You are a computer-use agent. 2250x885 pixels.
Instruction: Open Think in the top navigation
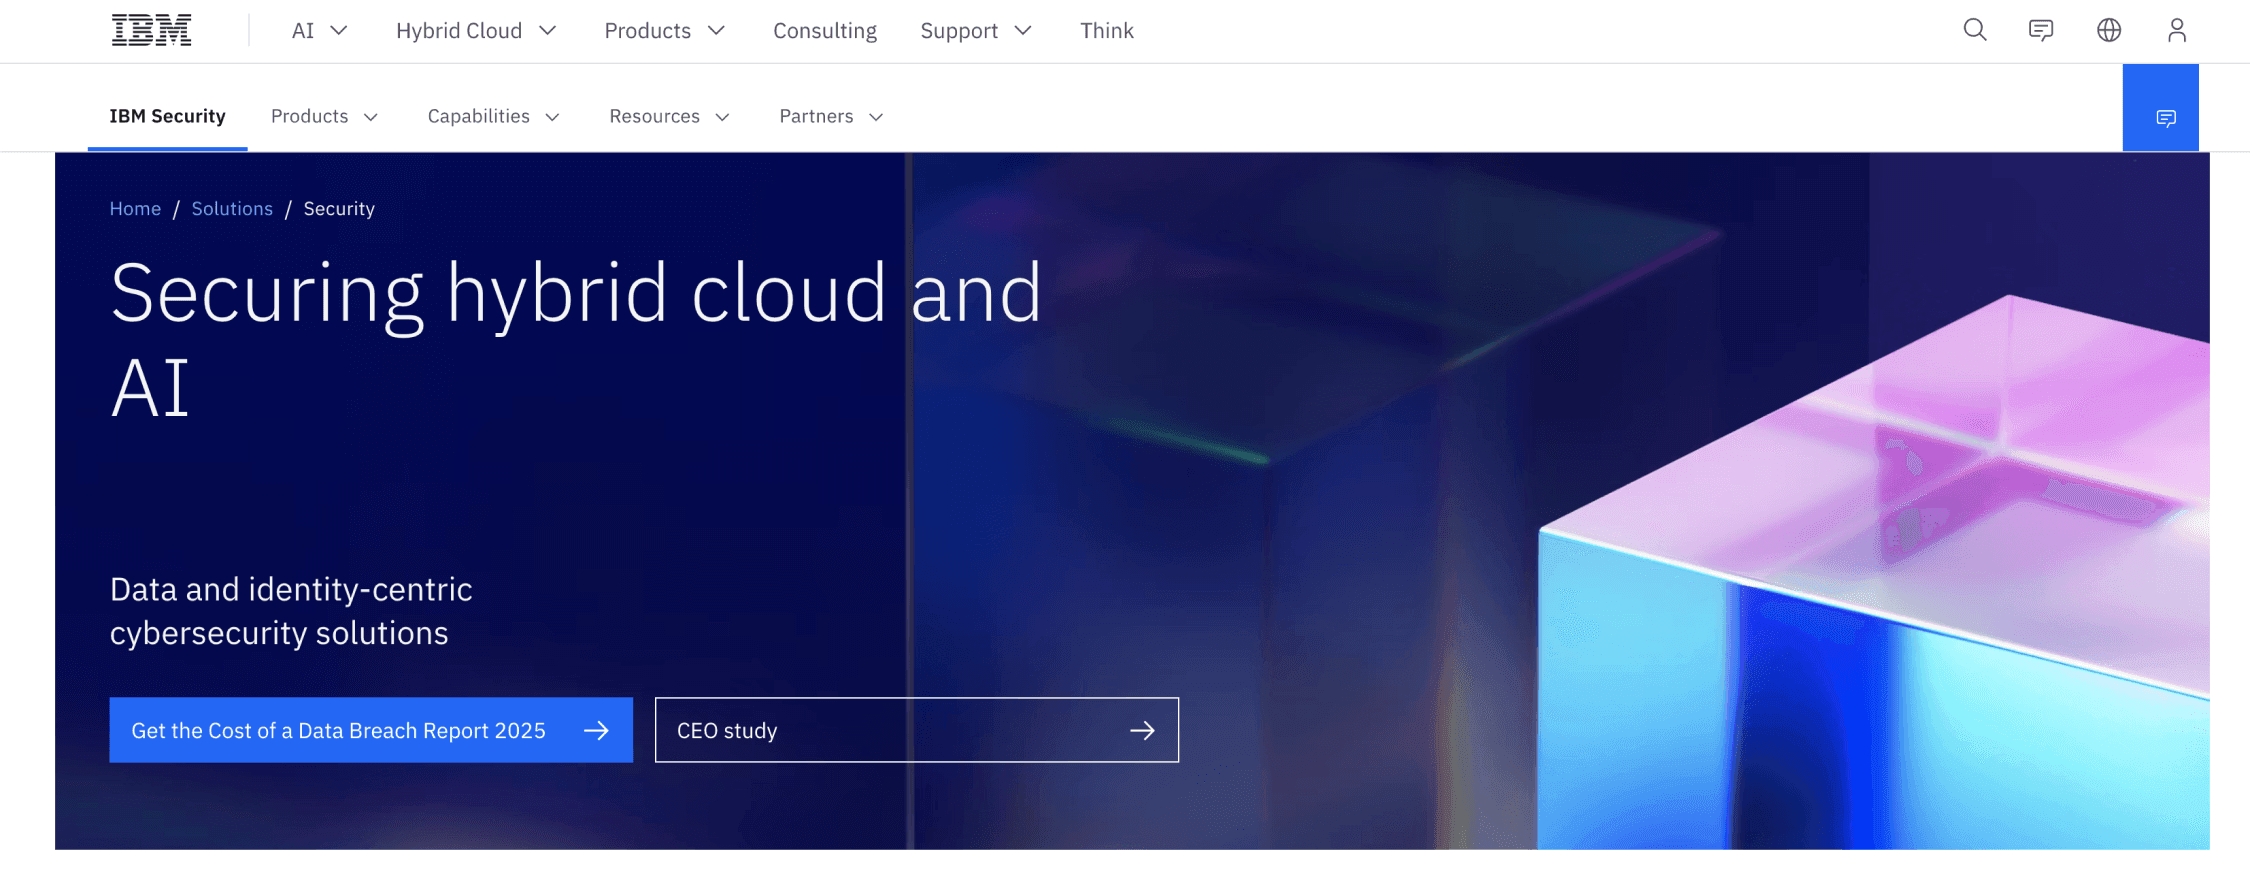pyautogui.click(x=1106, y=31)
